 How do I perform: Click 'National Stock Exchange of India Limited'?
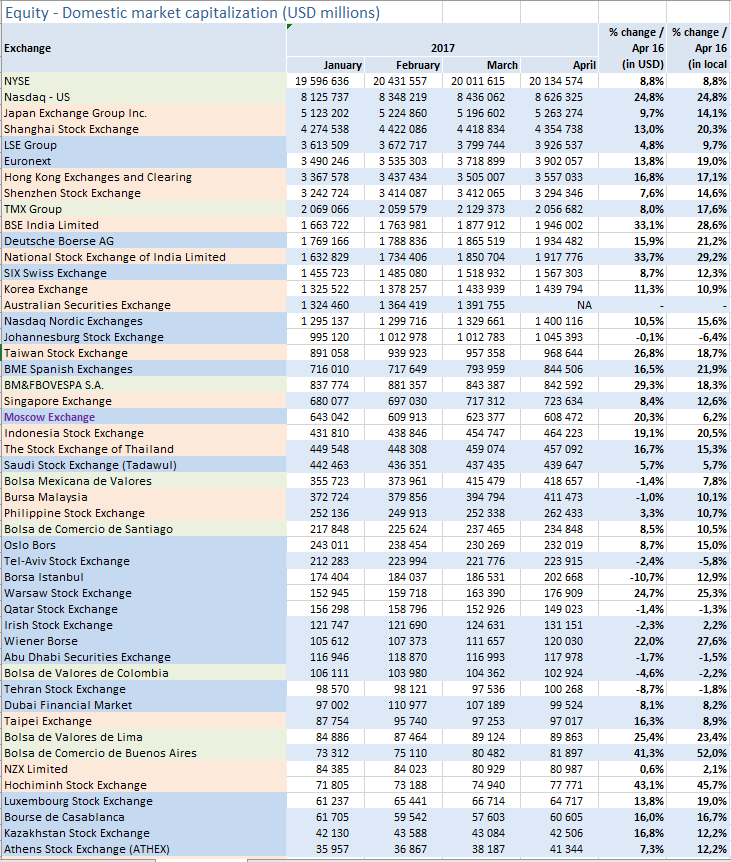(x=144, y=257)
